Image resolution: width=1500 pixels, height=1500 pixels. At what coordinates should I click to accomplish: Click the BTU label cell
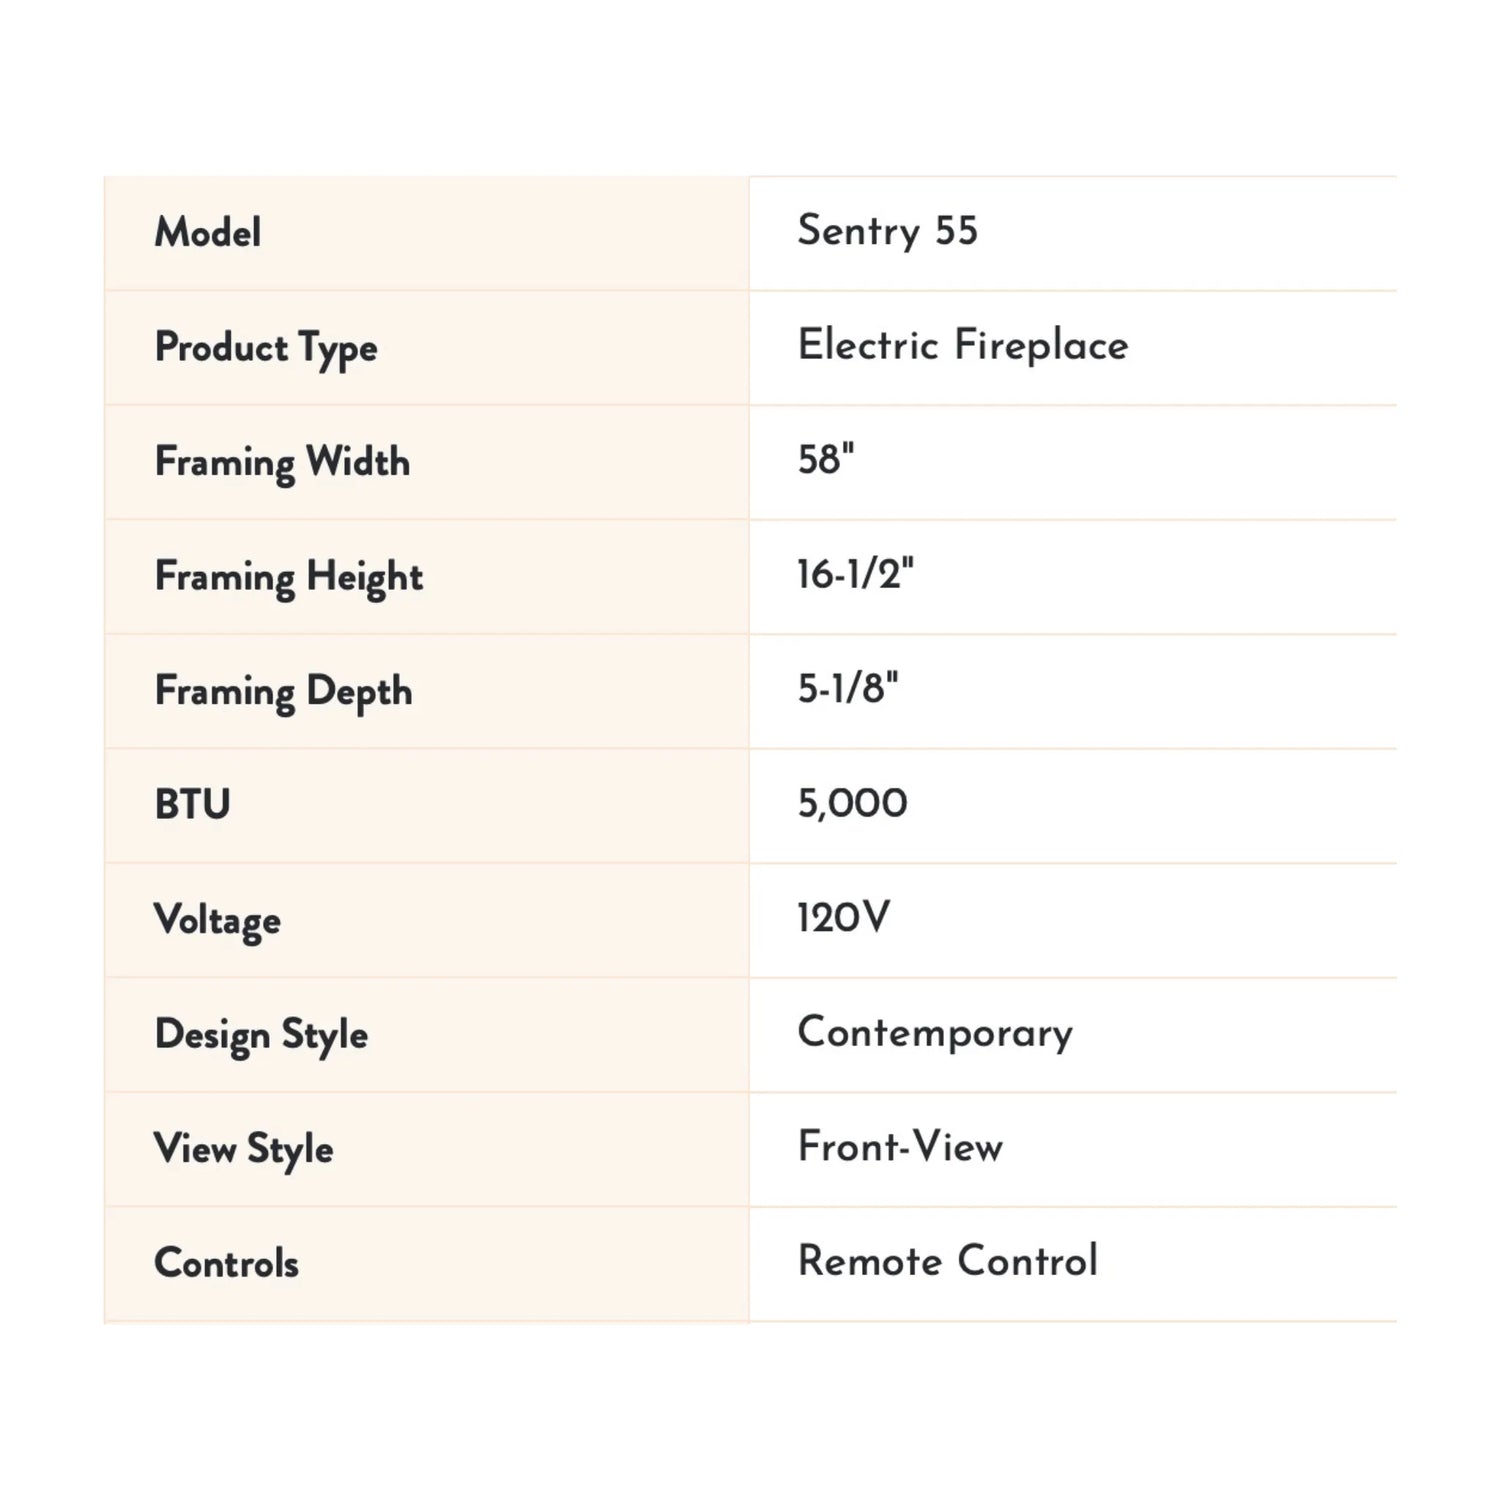pyautogui.click(x=192, y=805)
